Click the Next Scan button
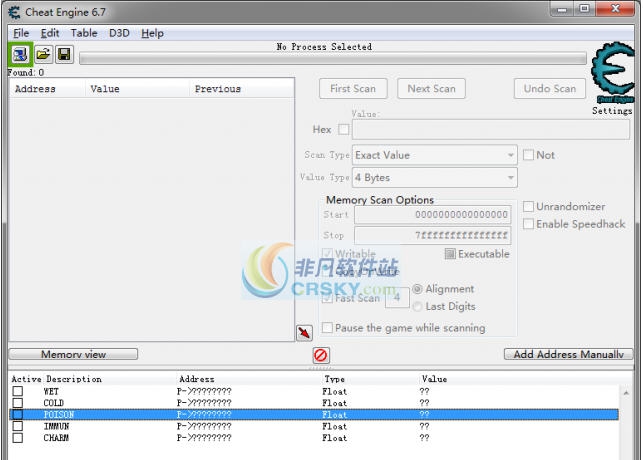The height and width of the screenshot is (460, 643). click(x=431, y=89)
